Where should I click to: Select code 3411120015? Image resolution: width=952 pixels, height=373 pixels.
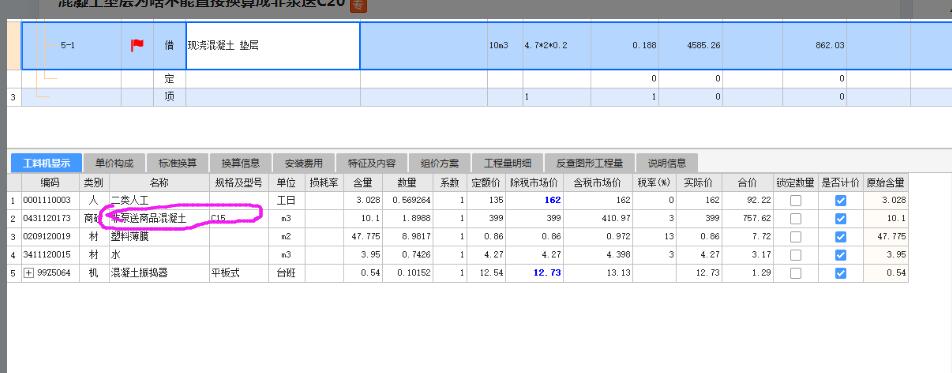click(x=50, y=255)
